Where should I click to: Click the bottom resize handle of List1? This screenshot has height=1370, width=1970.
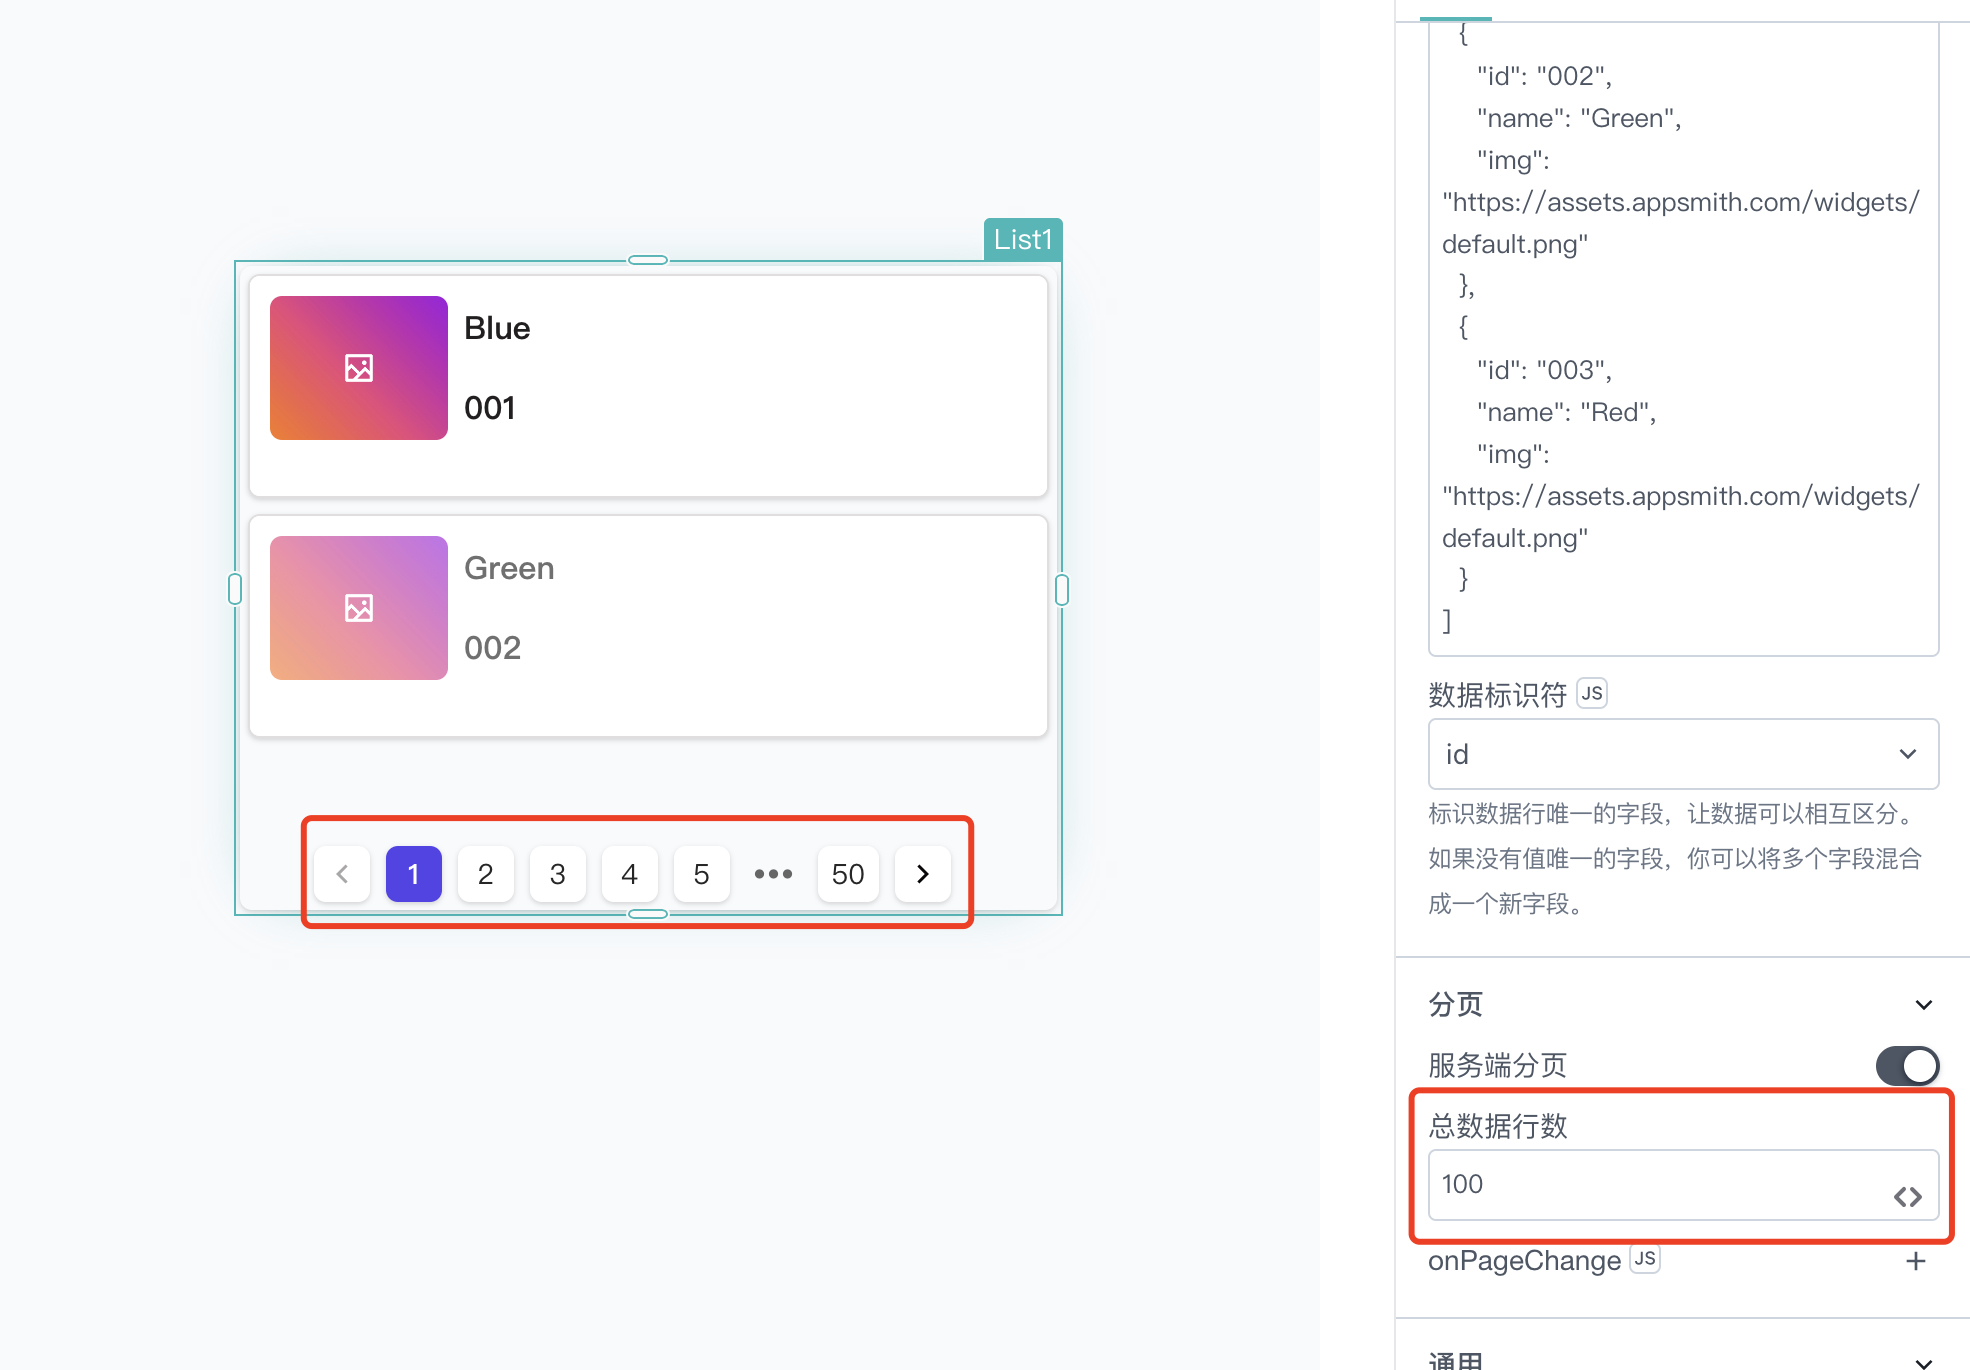click(648, 914)
